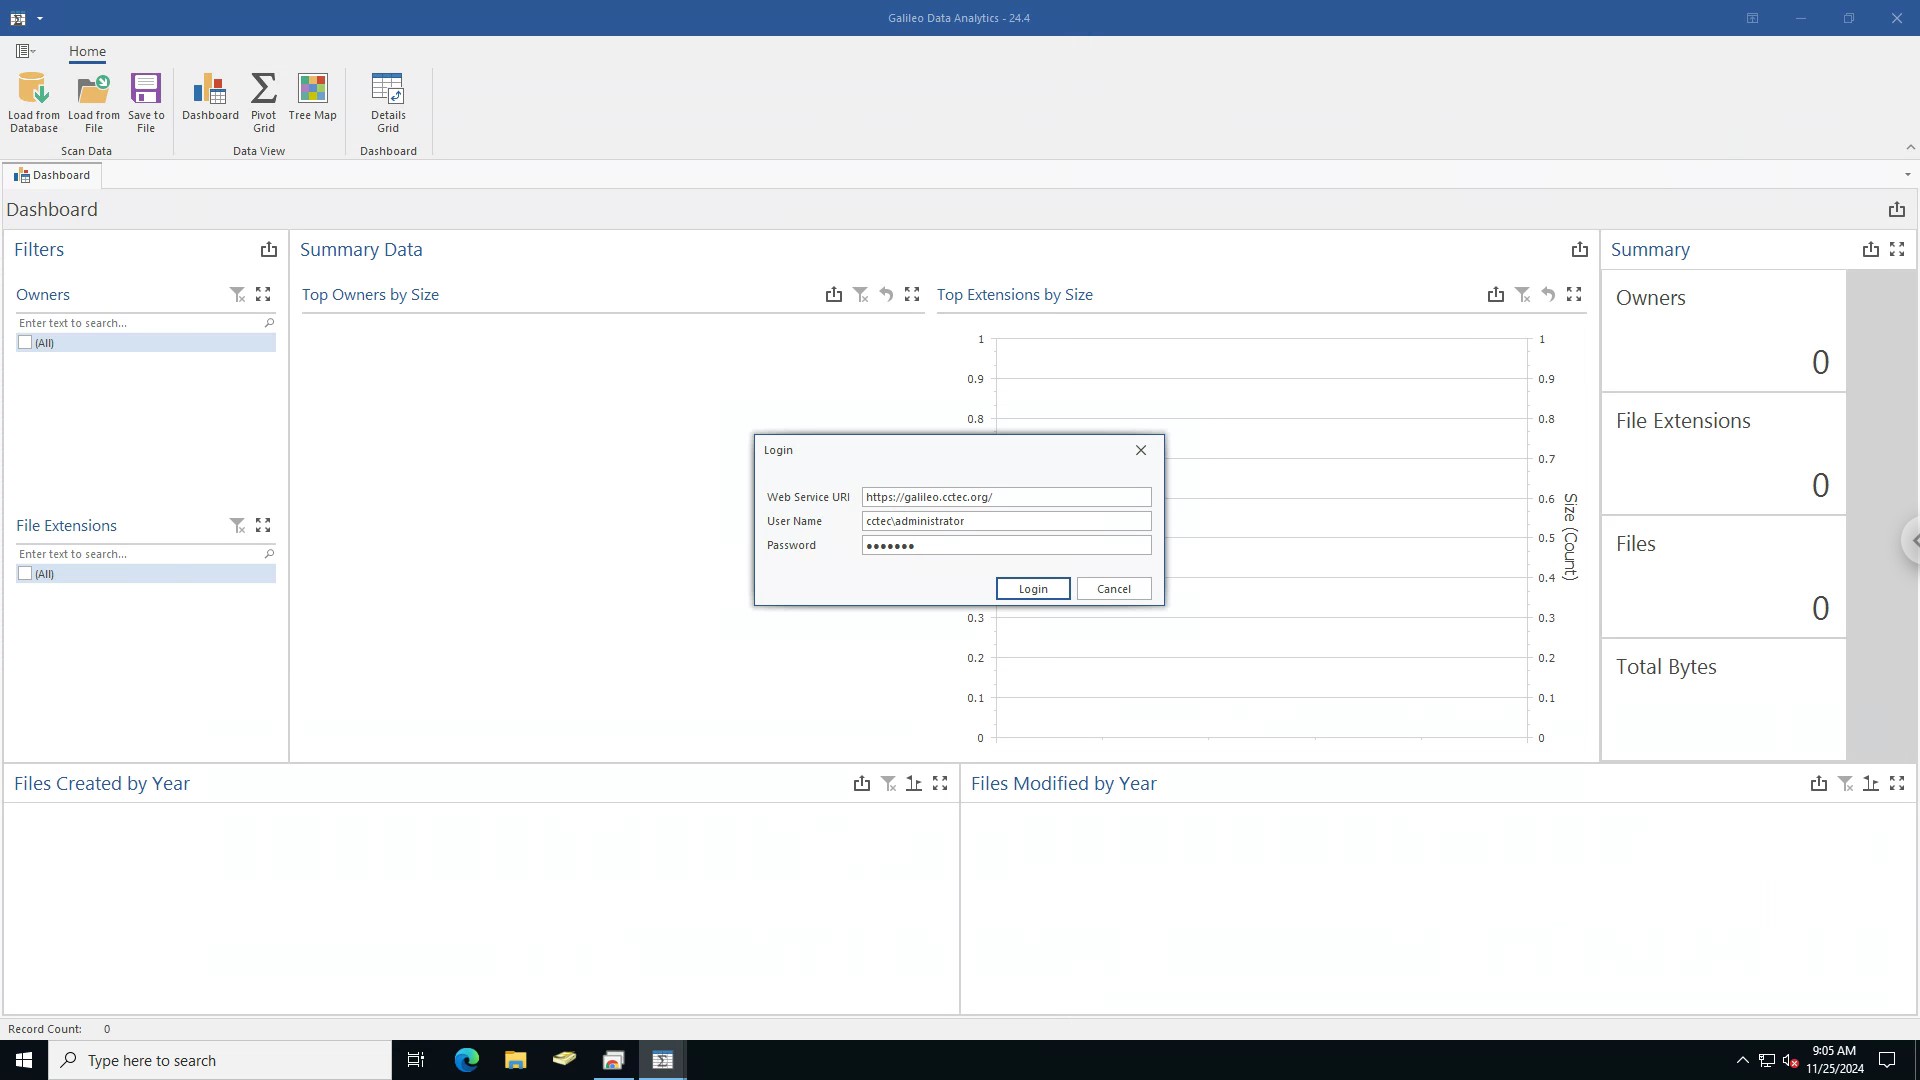Select the Home ribbon tab
Screen dimensions: 1920x1080
pyautogui.click(x=87, y=51)
